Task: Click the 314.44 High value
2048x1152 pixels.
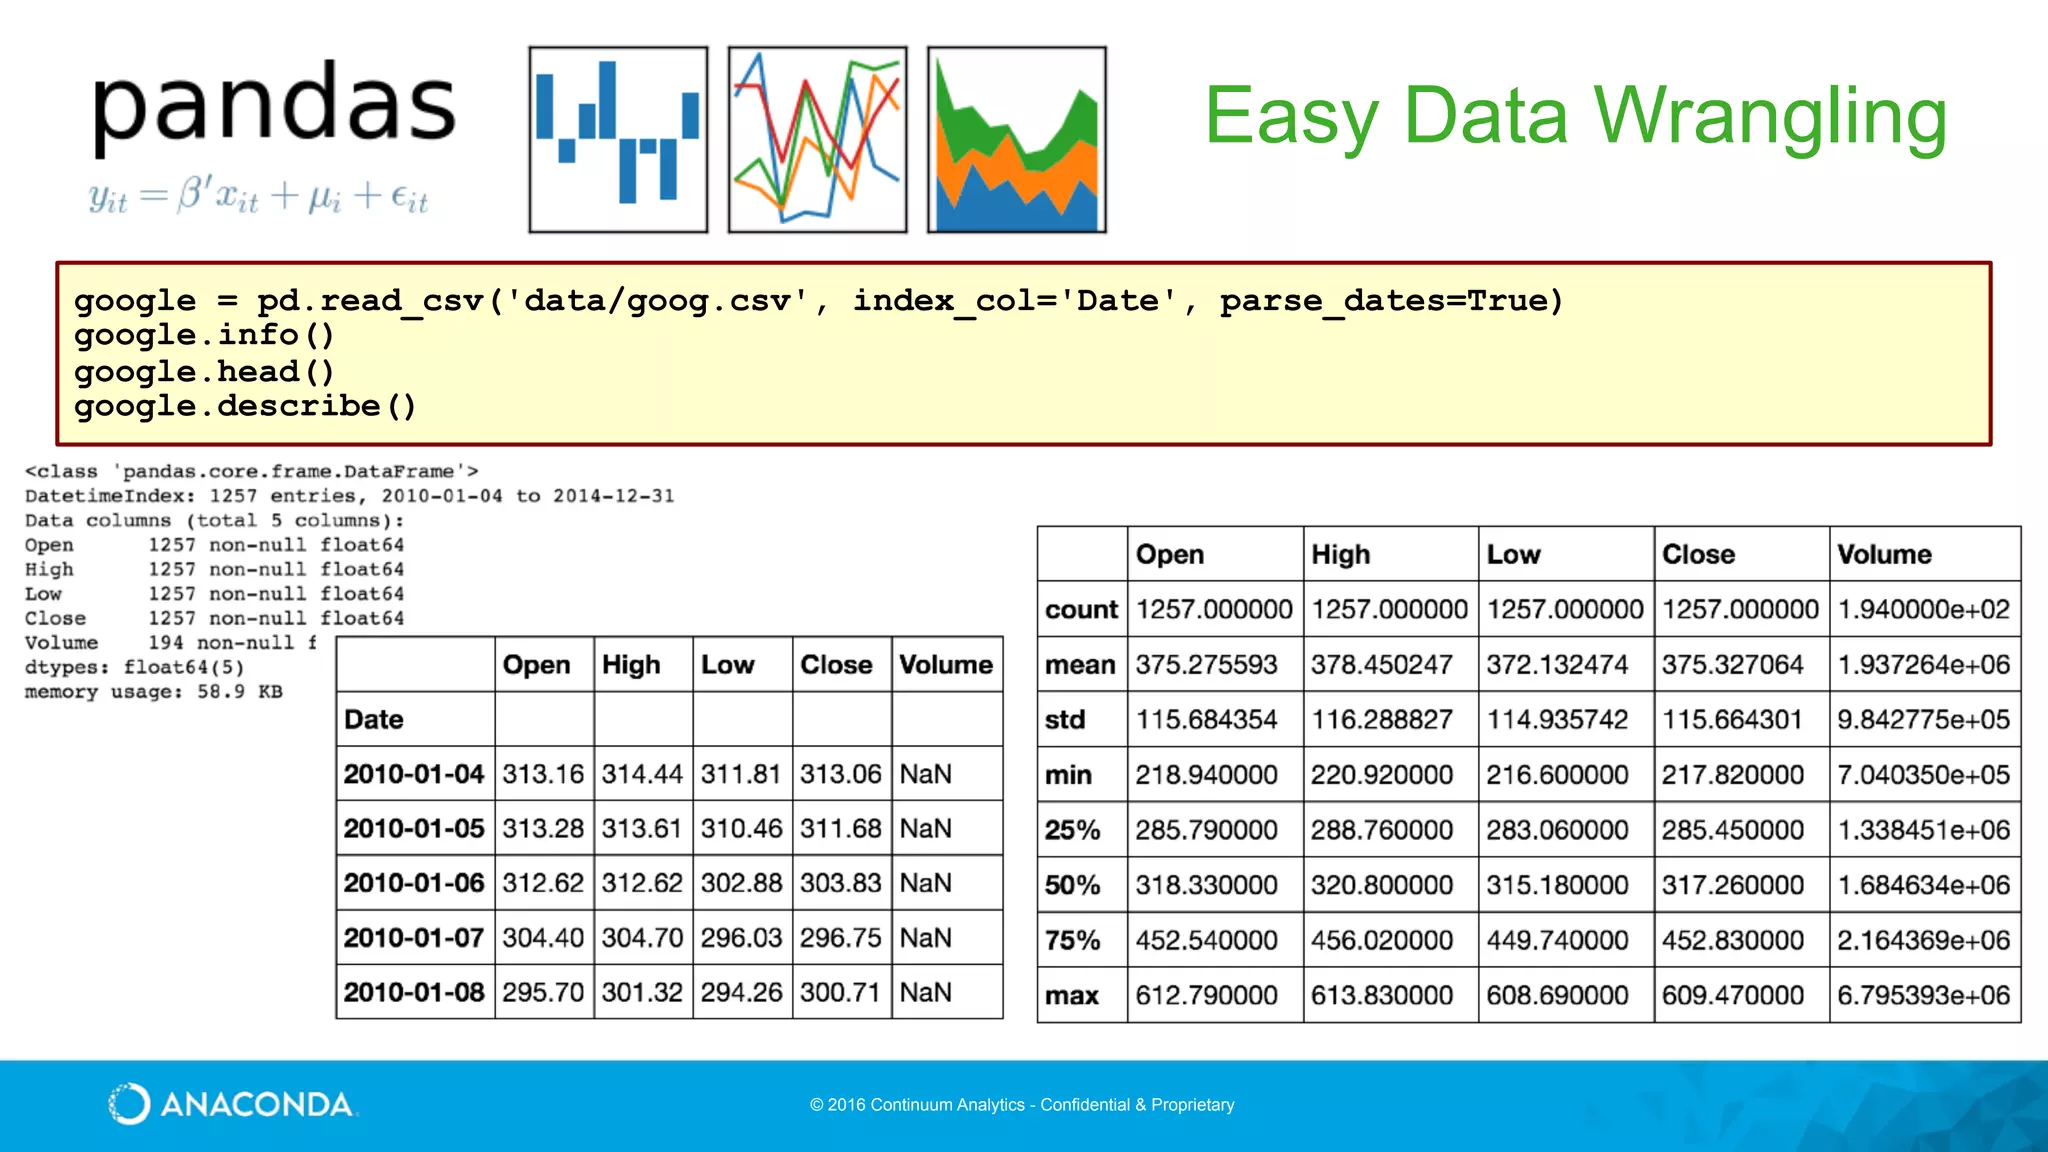Action: pyautogui.click(x=642, y=774)
